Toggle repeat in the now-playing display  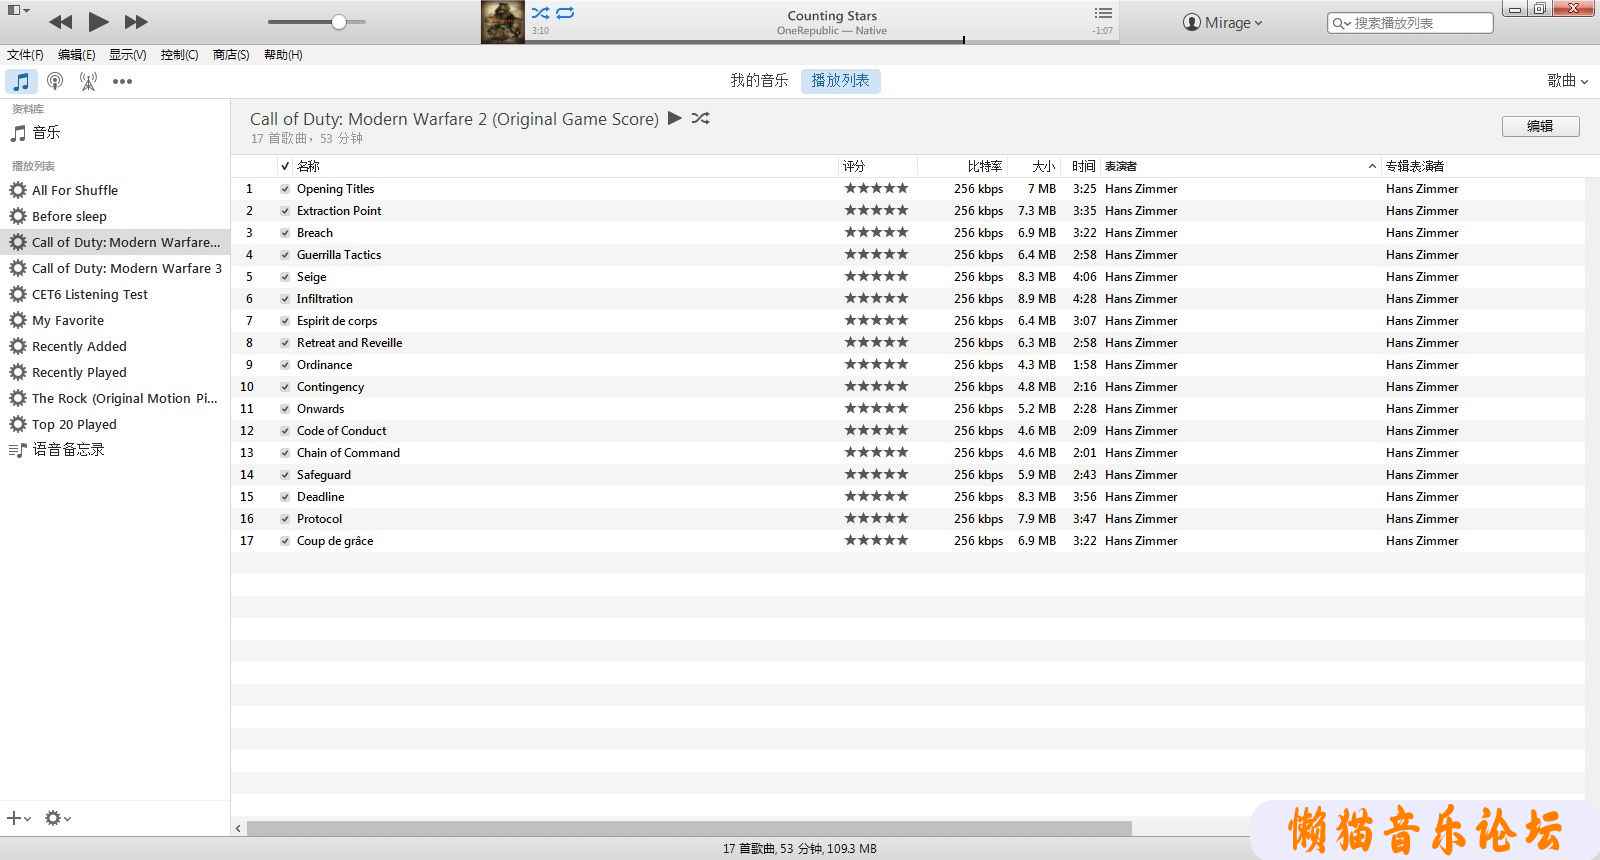coord(566,13)
